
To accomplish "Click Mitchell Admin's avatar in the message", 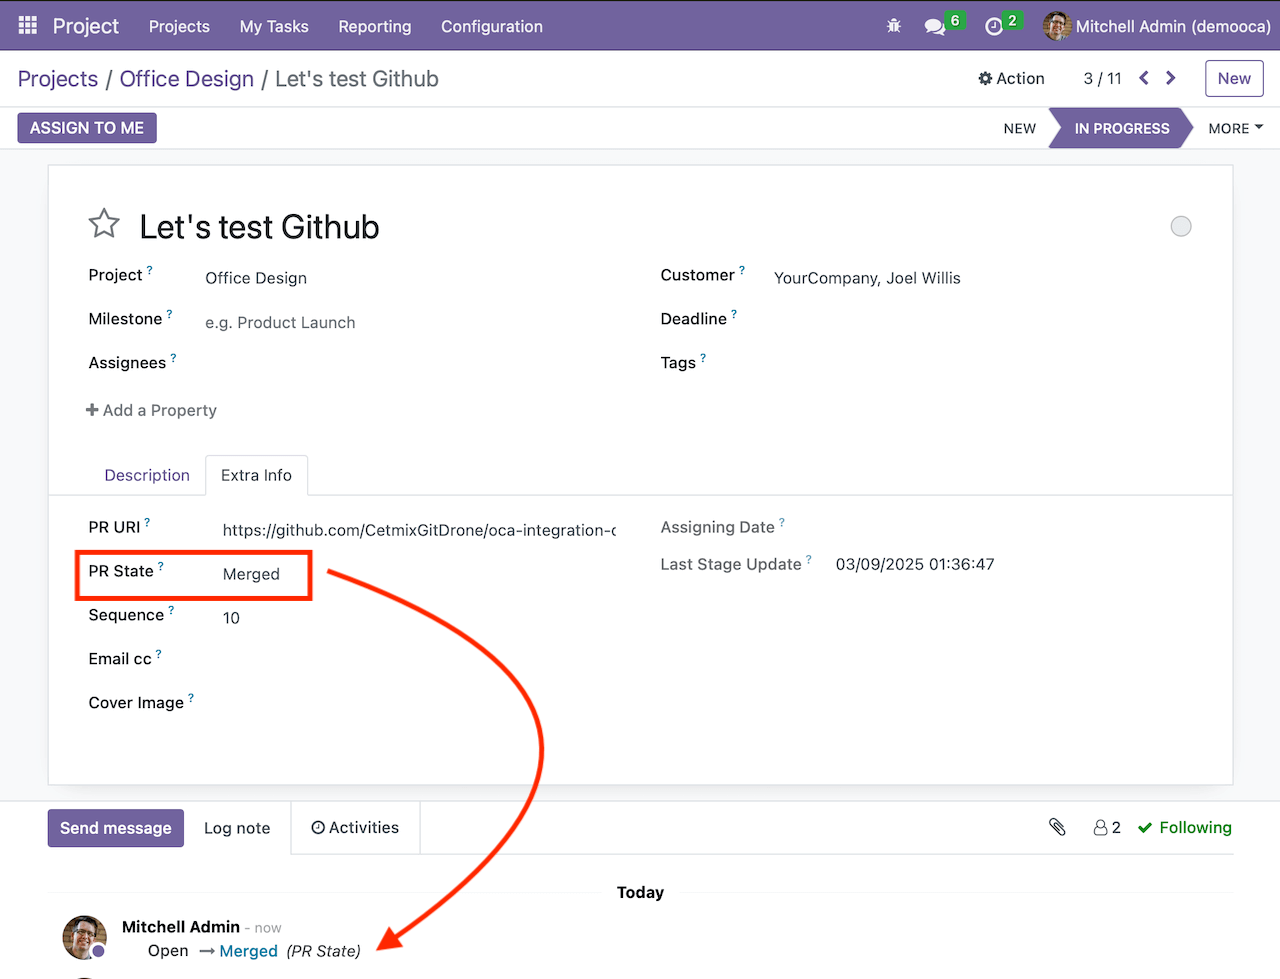I will pos(84,937).
